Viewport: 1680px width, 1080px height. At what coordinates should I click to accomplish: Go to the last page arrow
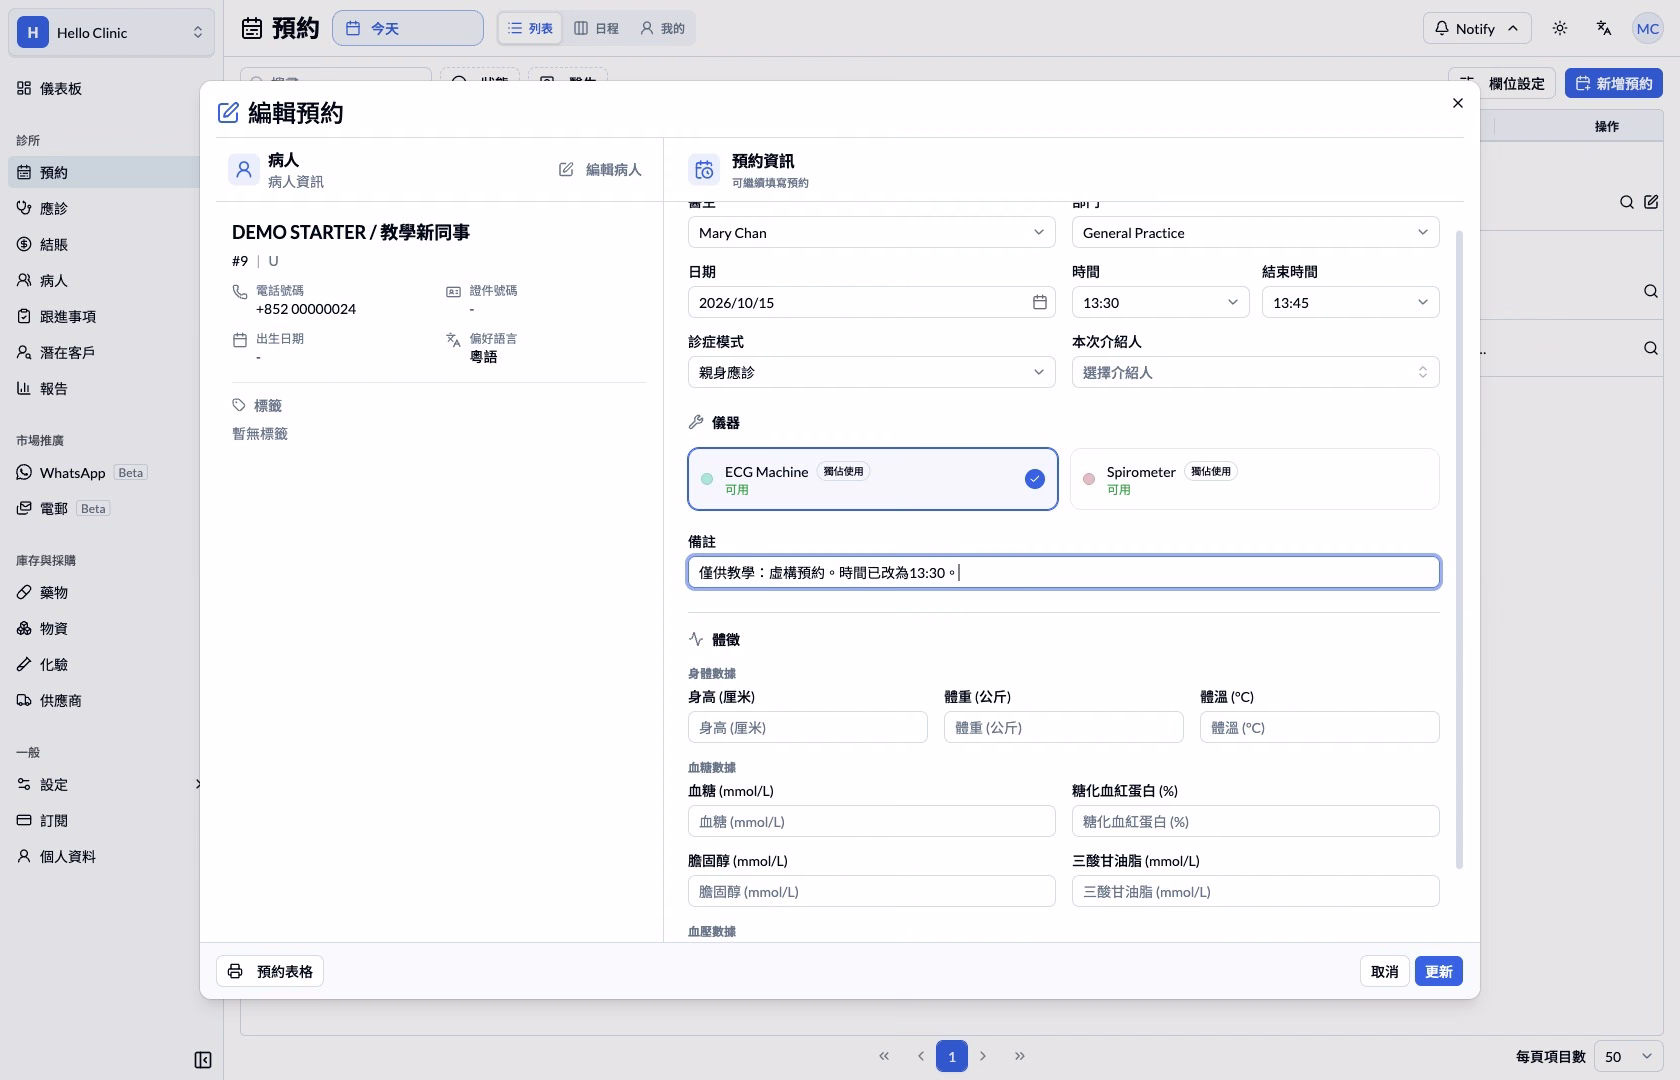click(1020, 1056)
